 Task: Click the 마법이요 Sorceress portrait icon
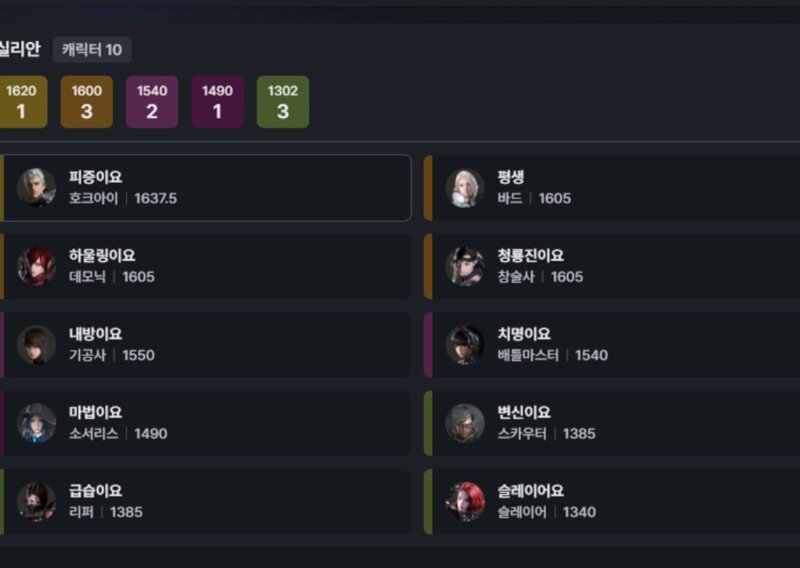[36, 423]
